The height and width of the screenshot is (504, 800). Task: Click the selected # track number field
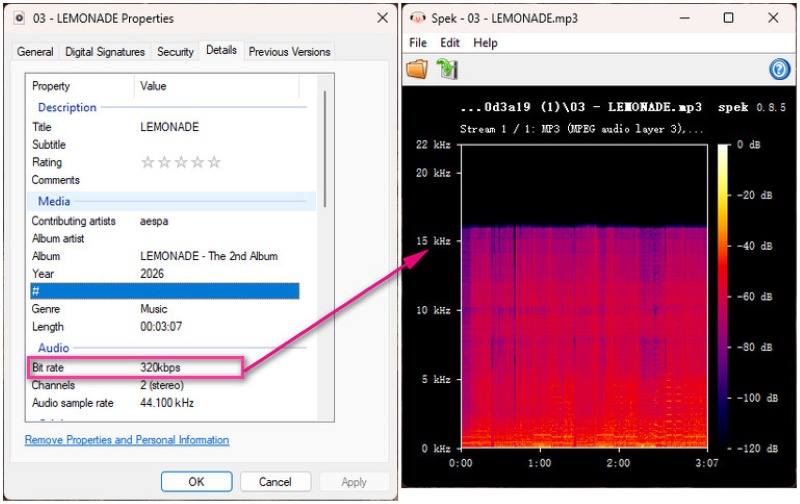(164, 291)
